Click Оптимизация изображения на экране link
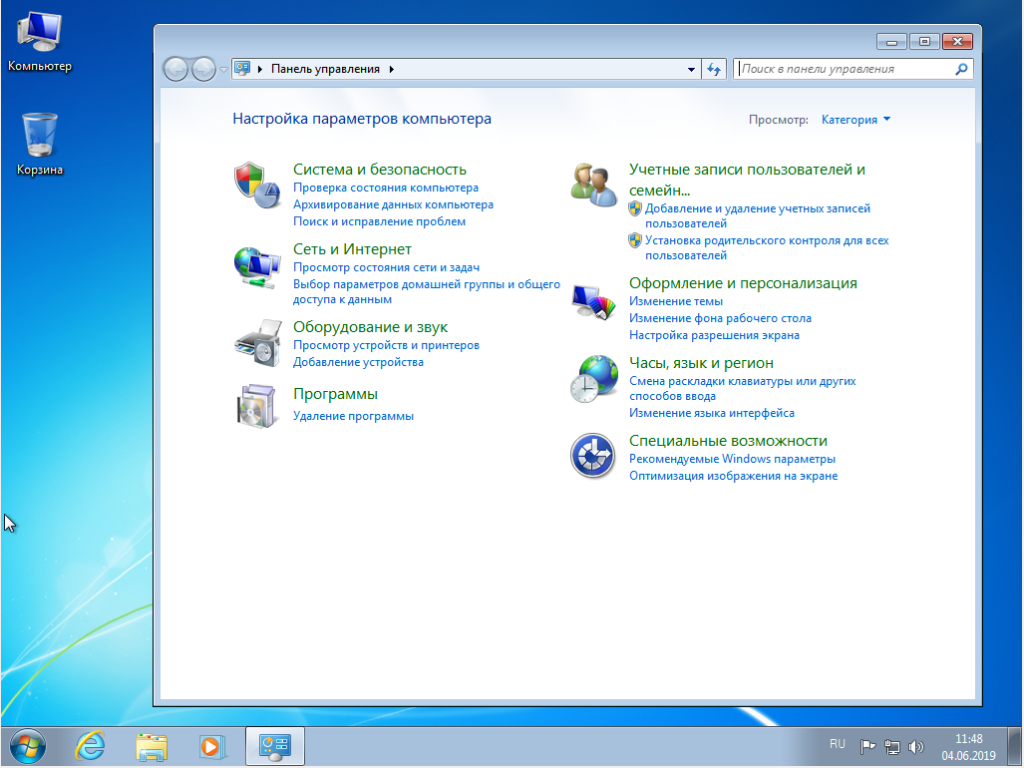 point(733,476)
